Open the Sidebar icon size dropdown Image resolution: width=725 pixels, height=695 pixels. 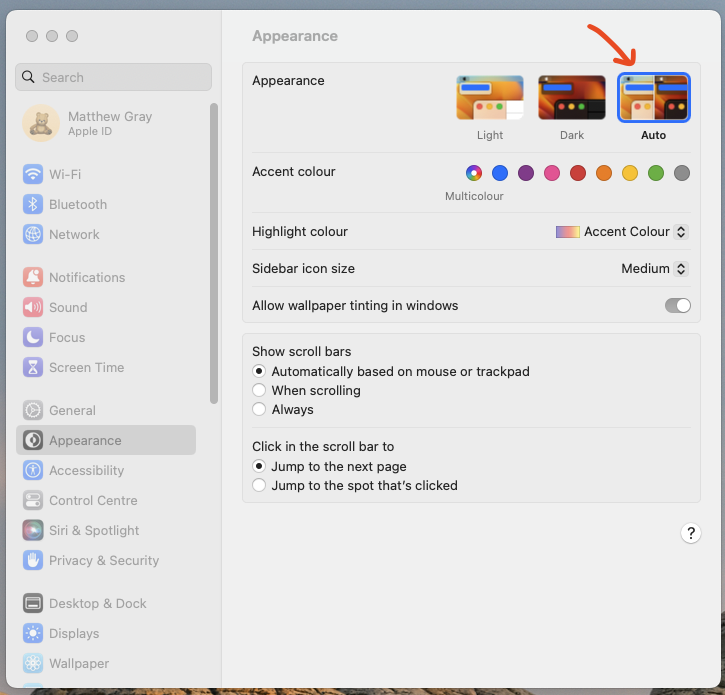tap(654, 268)
